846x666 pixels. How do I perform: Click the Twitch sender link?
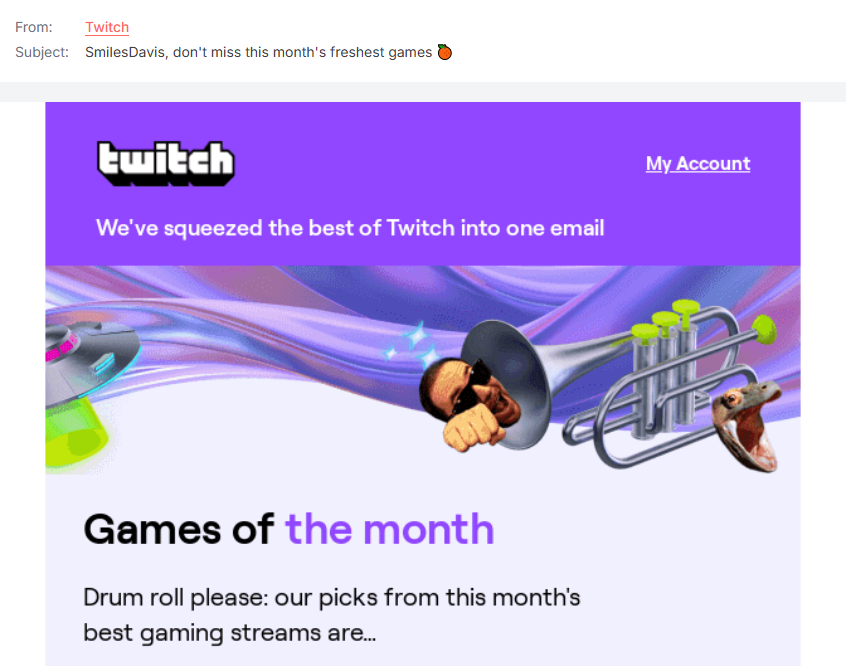(x=107, y=28)
